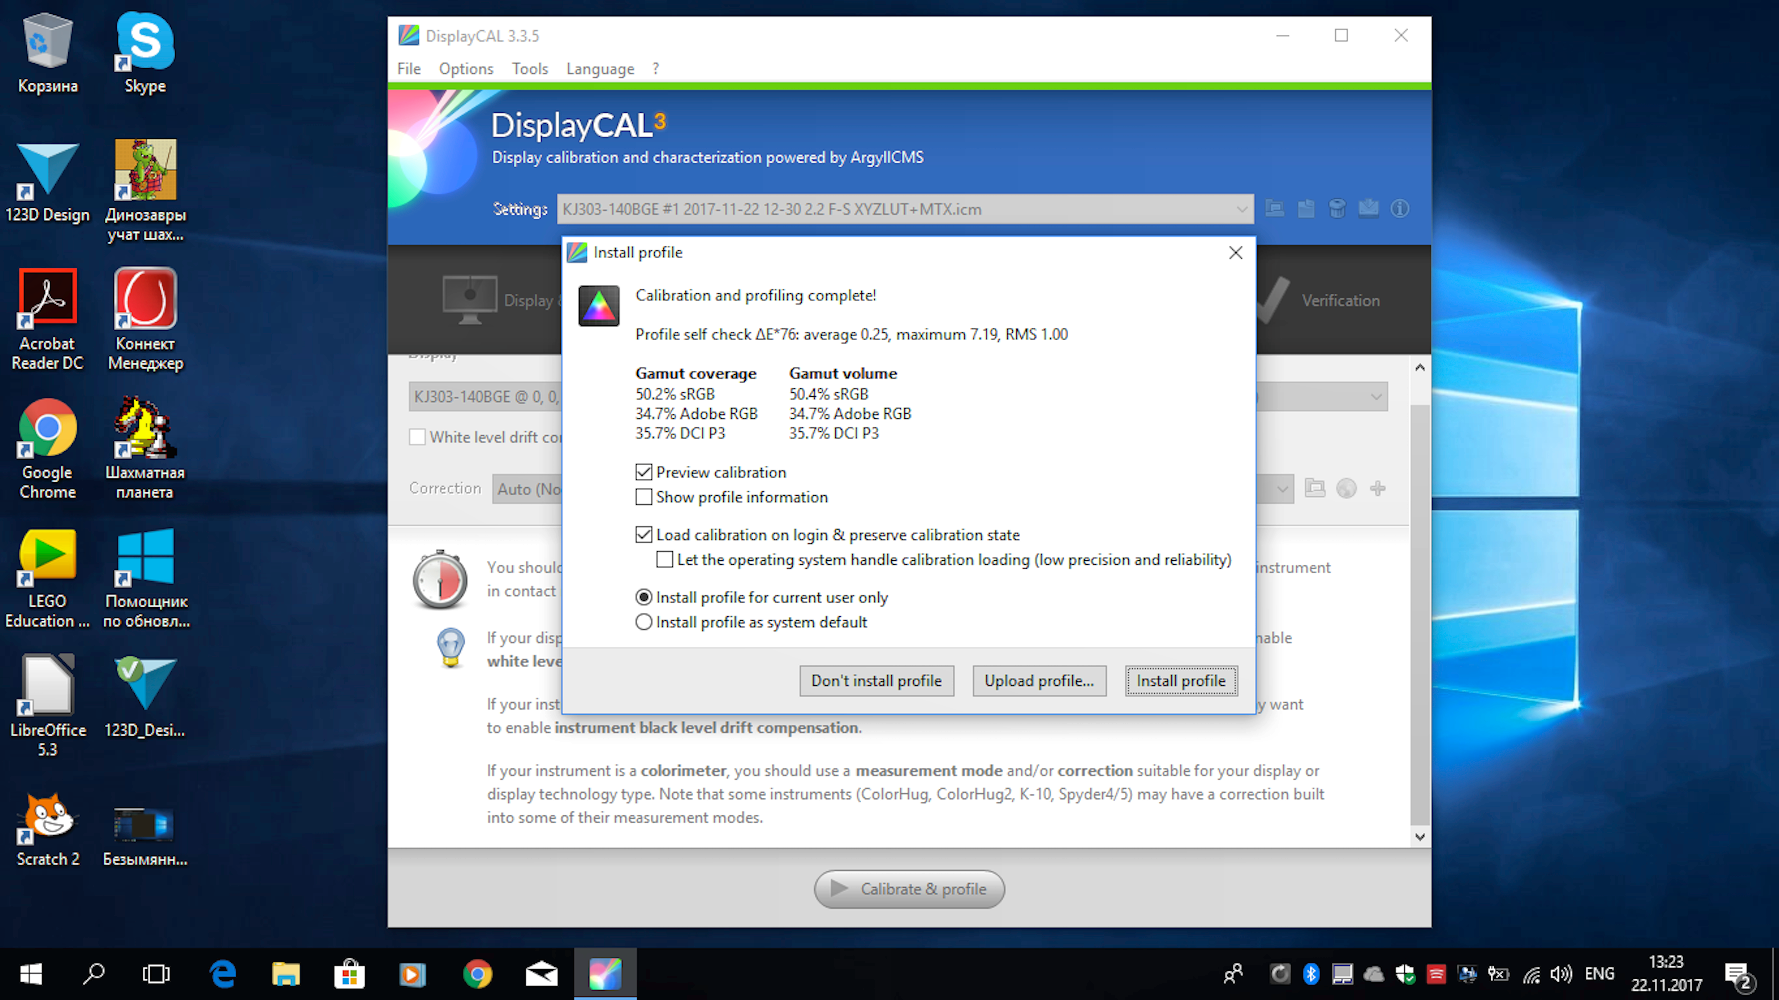Open the LEGO Education desktop icon
Screen dimensions: 1779x1000
[47, 578]
